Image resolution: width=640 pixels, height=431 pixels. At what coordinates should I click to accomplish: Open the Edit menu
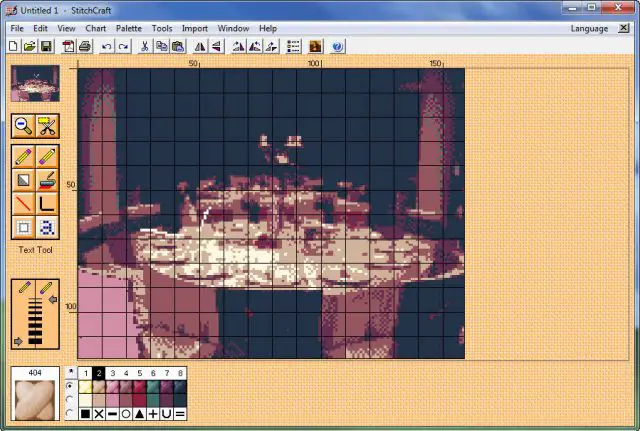(x=40, y=29)
